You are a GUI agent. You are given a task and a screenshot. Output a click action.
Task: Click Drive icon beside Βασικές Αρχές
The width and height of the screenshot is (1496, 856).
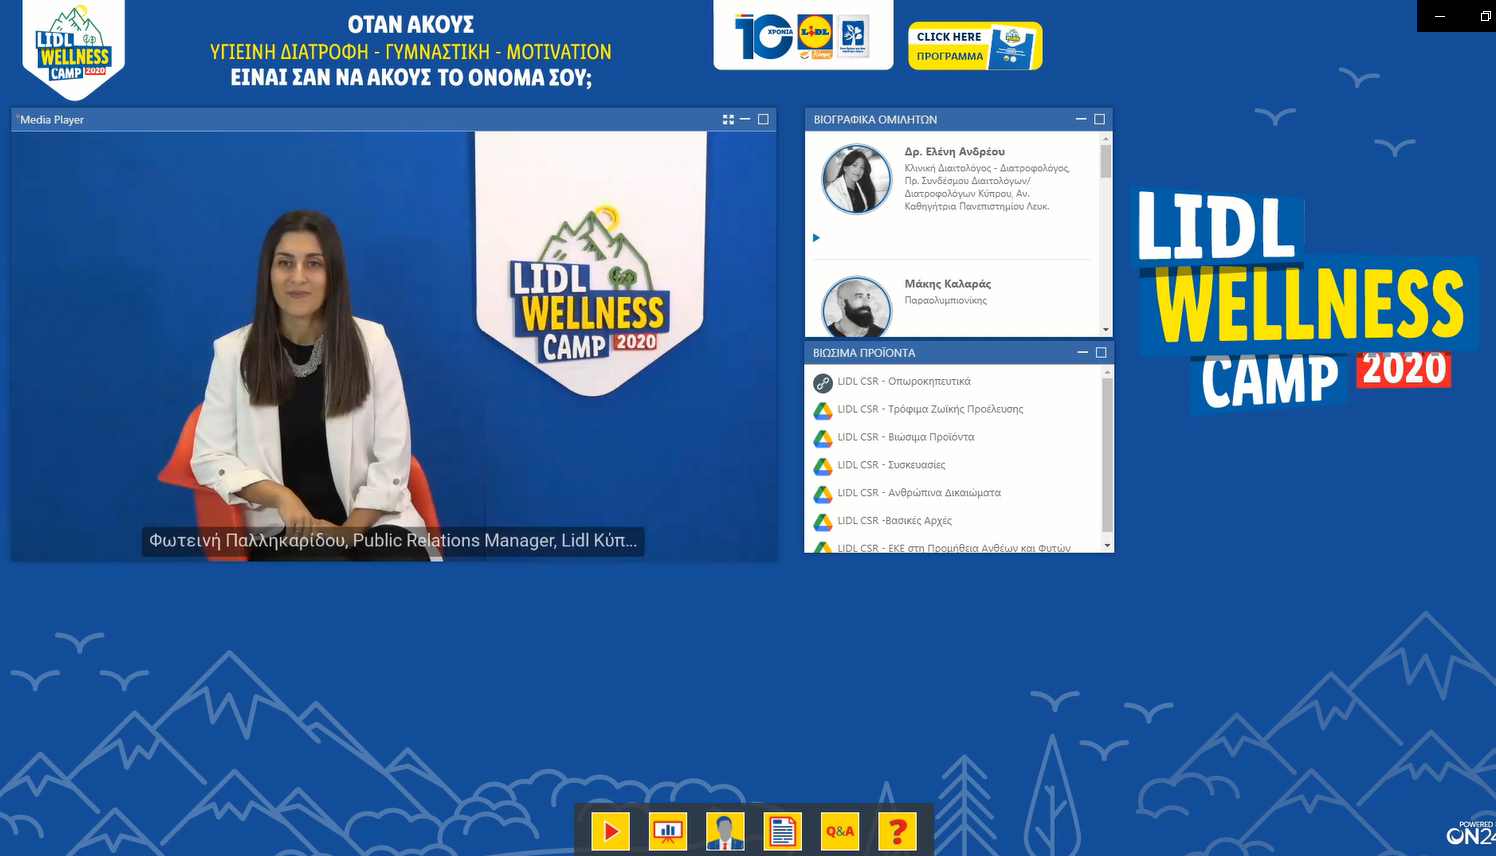coord(823,522)
